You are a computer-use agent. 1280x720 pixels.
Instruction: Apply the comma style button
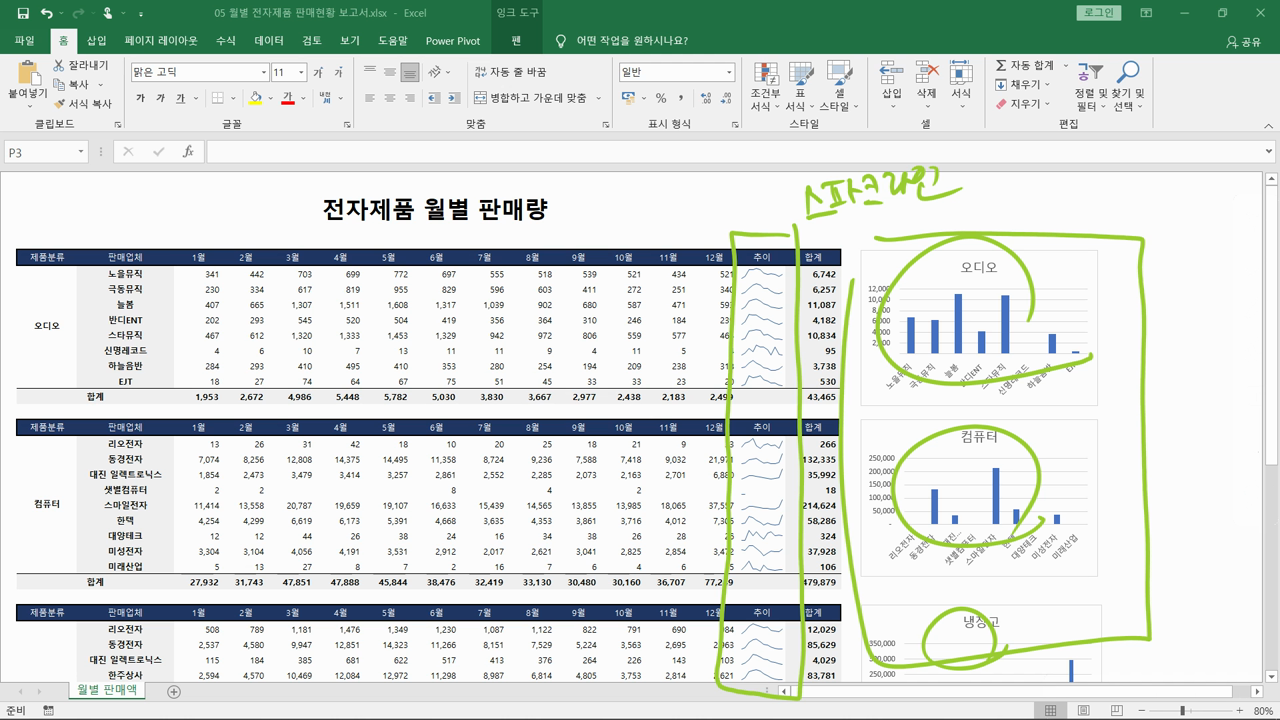(681, 98)
